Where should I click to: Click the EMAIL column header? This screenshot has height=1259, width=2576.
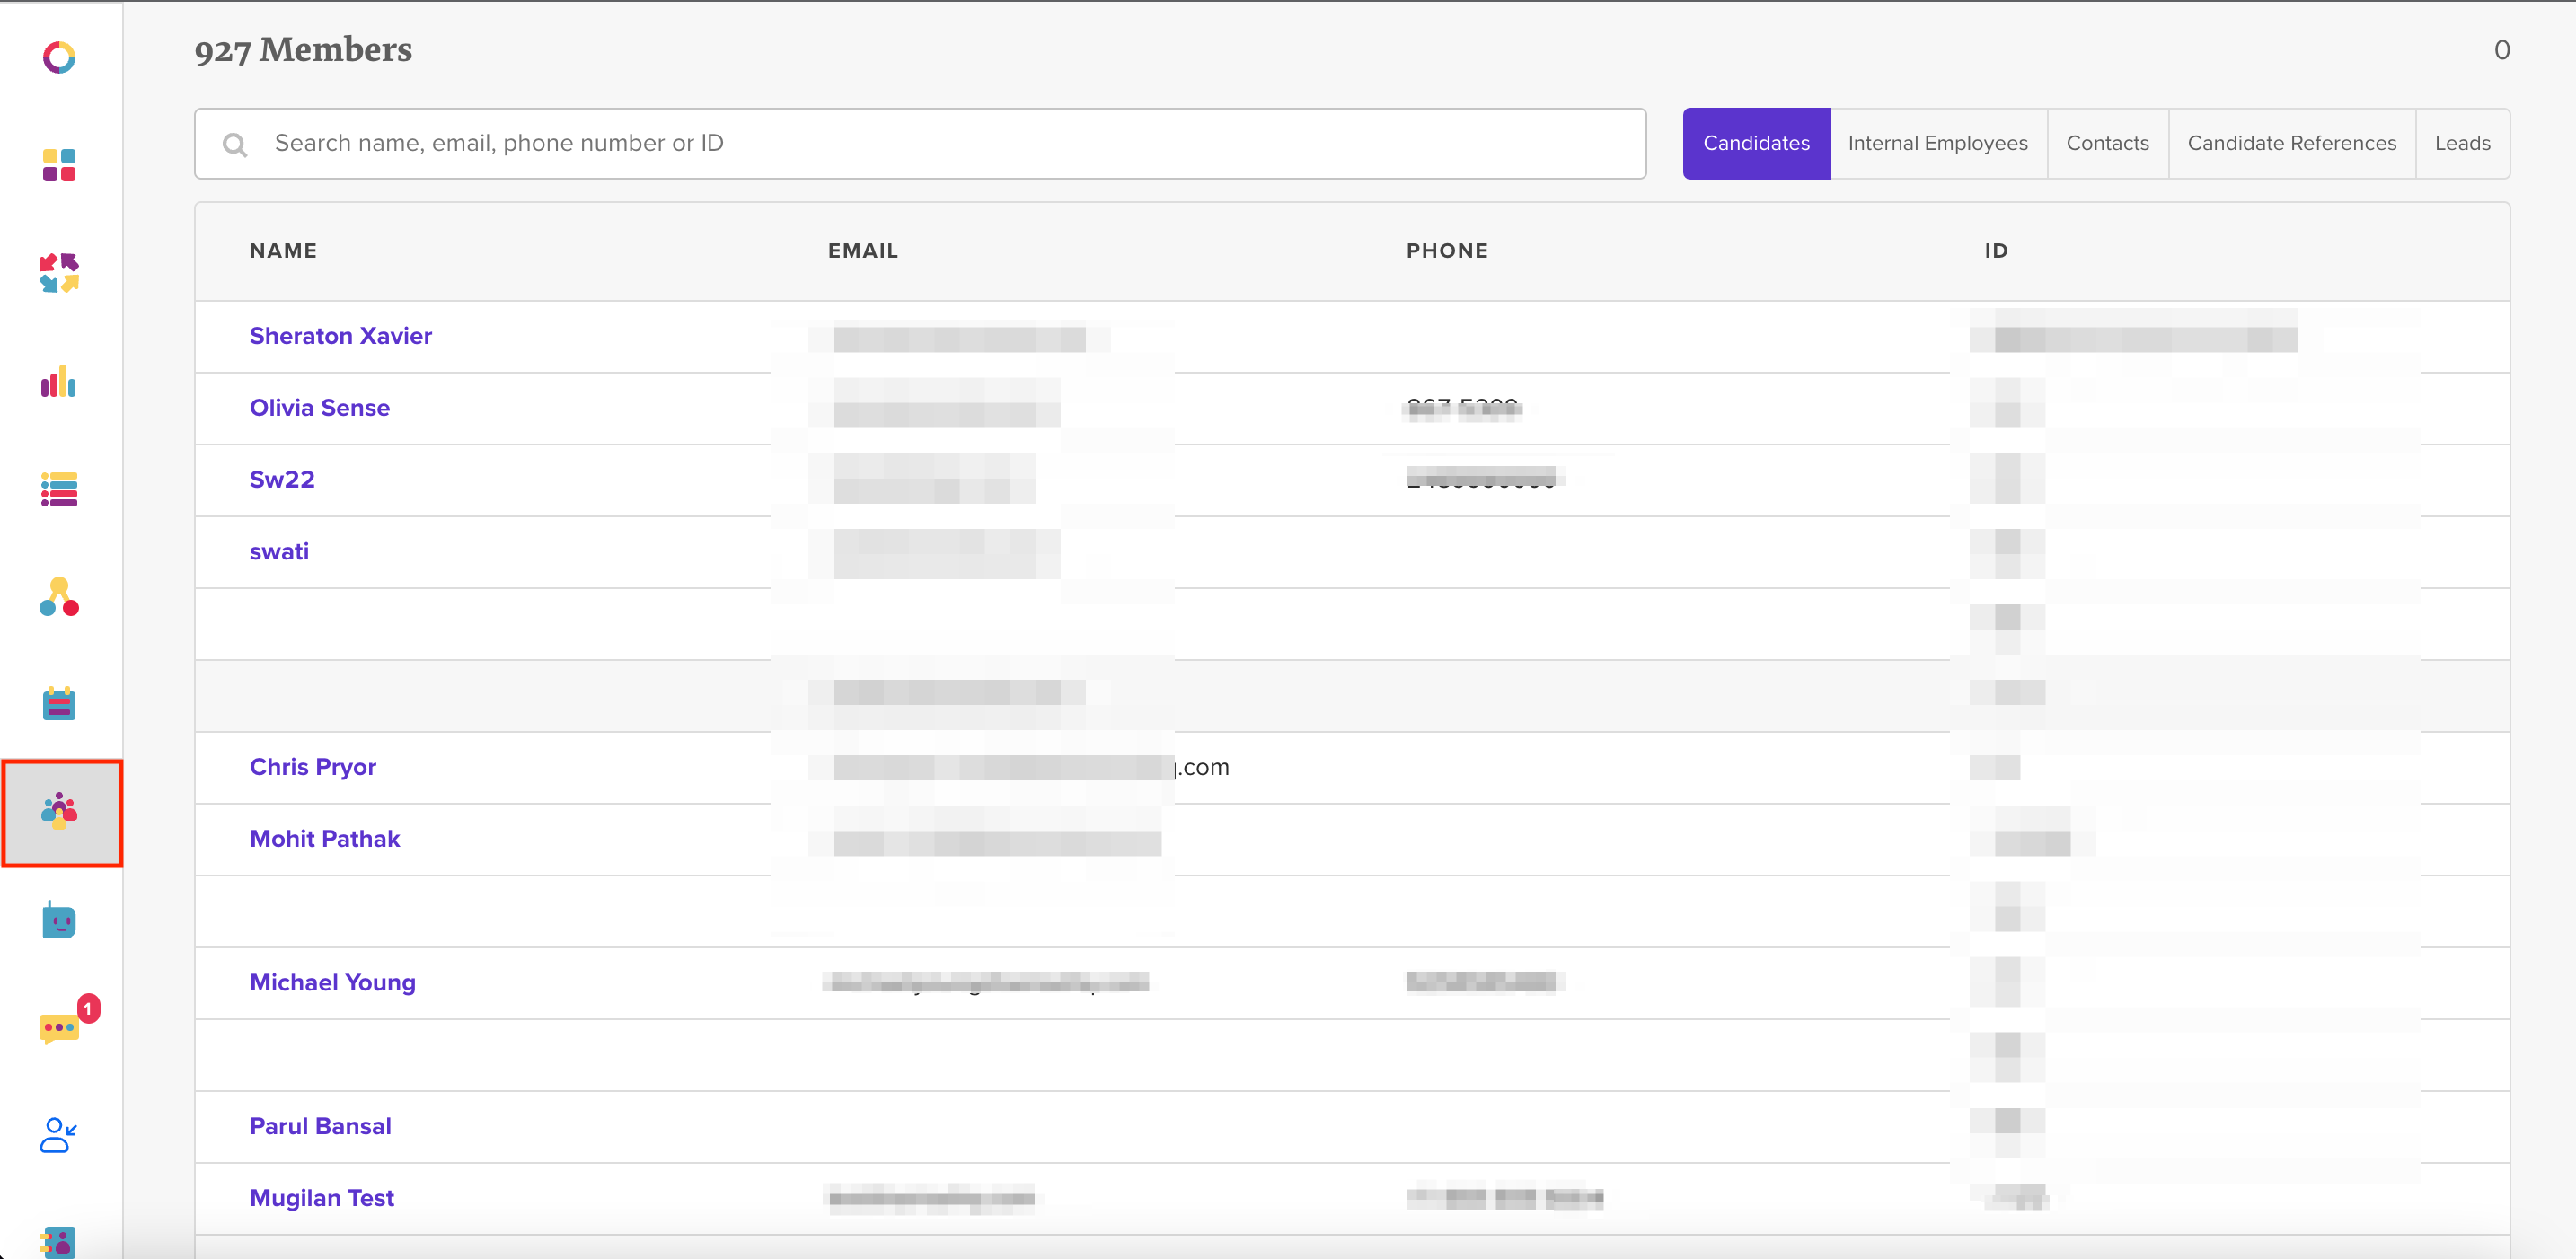point(862,251)
